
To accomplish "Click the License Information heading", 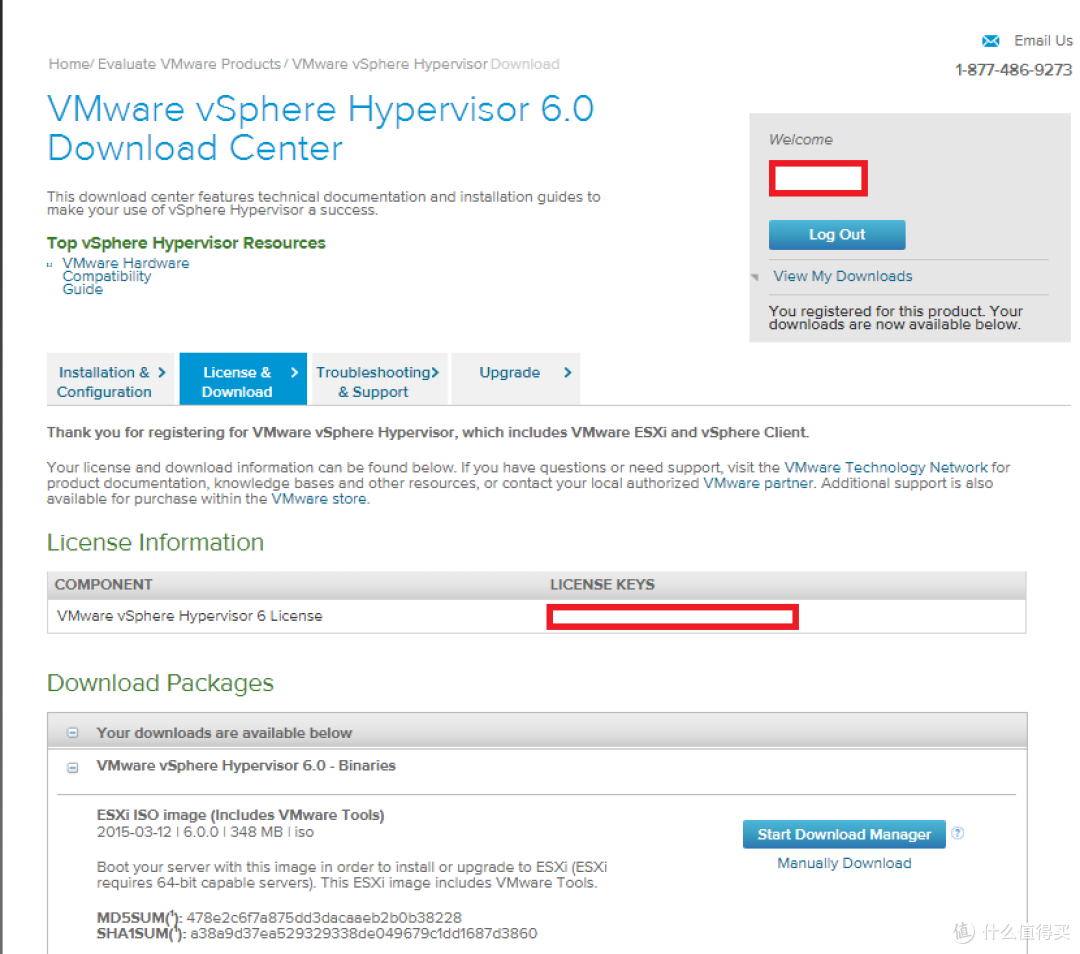I will tap(155, 543).
